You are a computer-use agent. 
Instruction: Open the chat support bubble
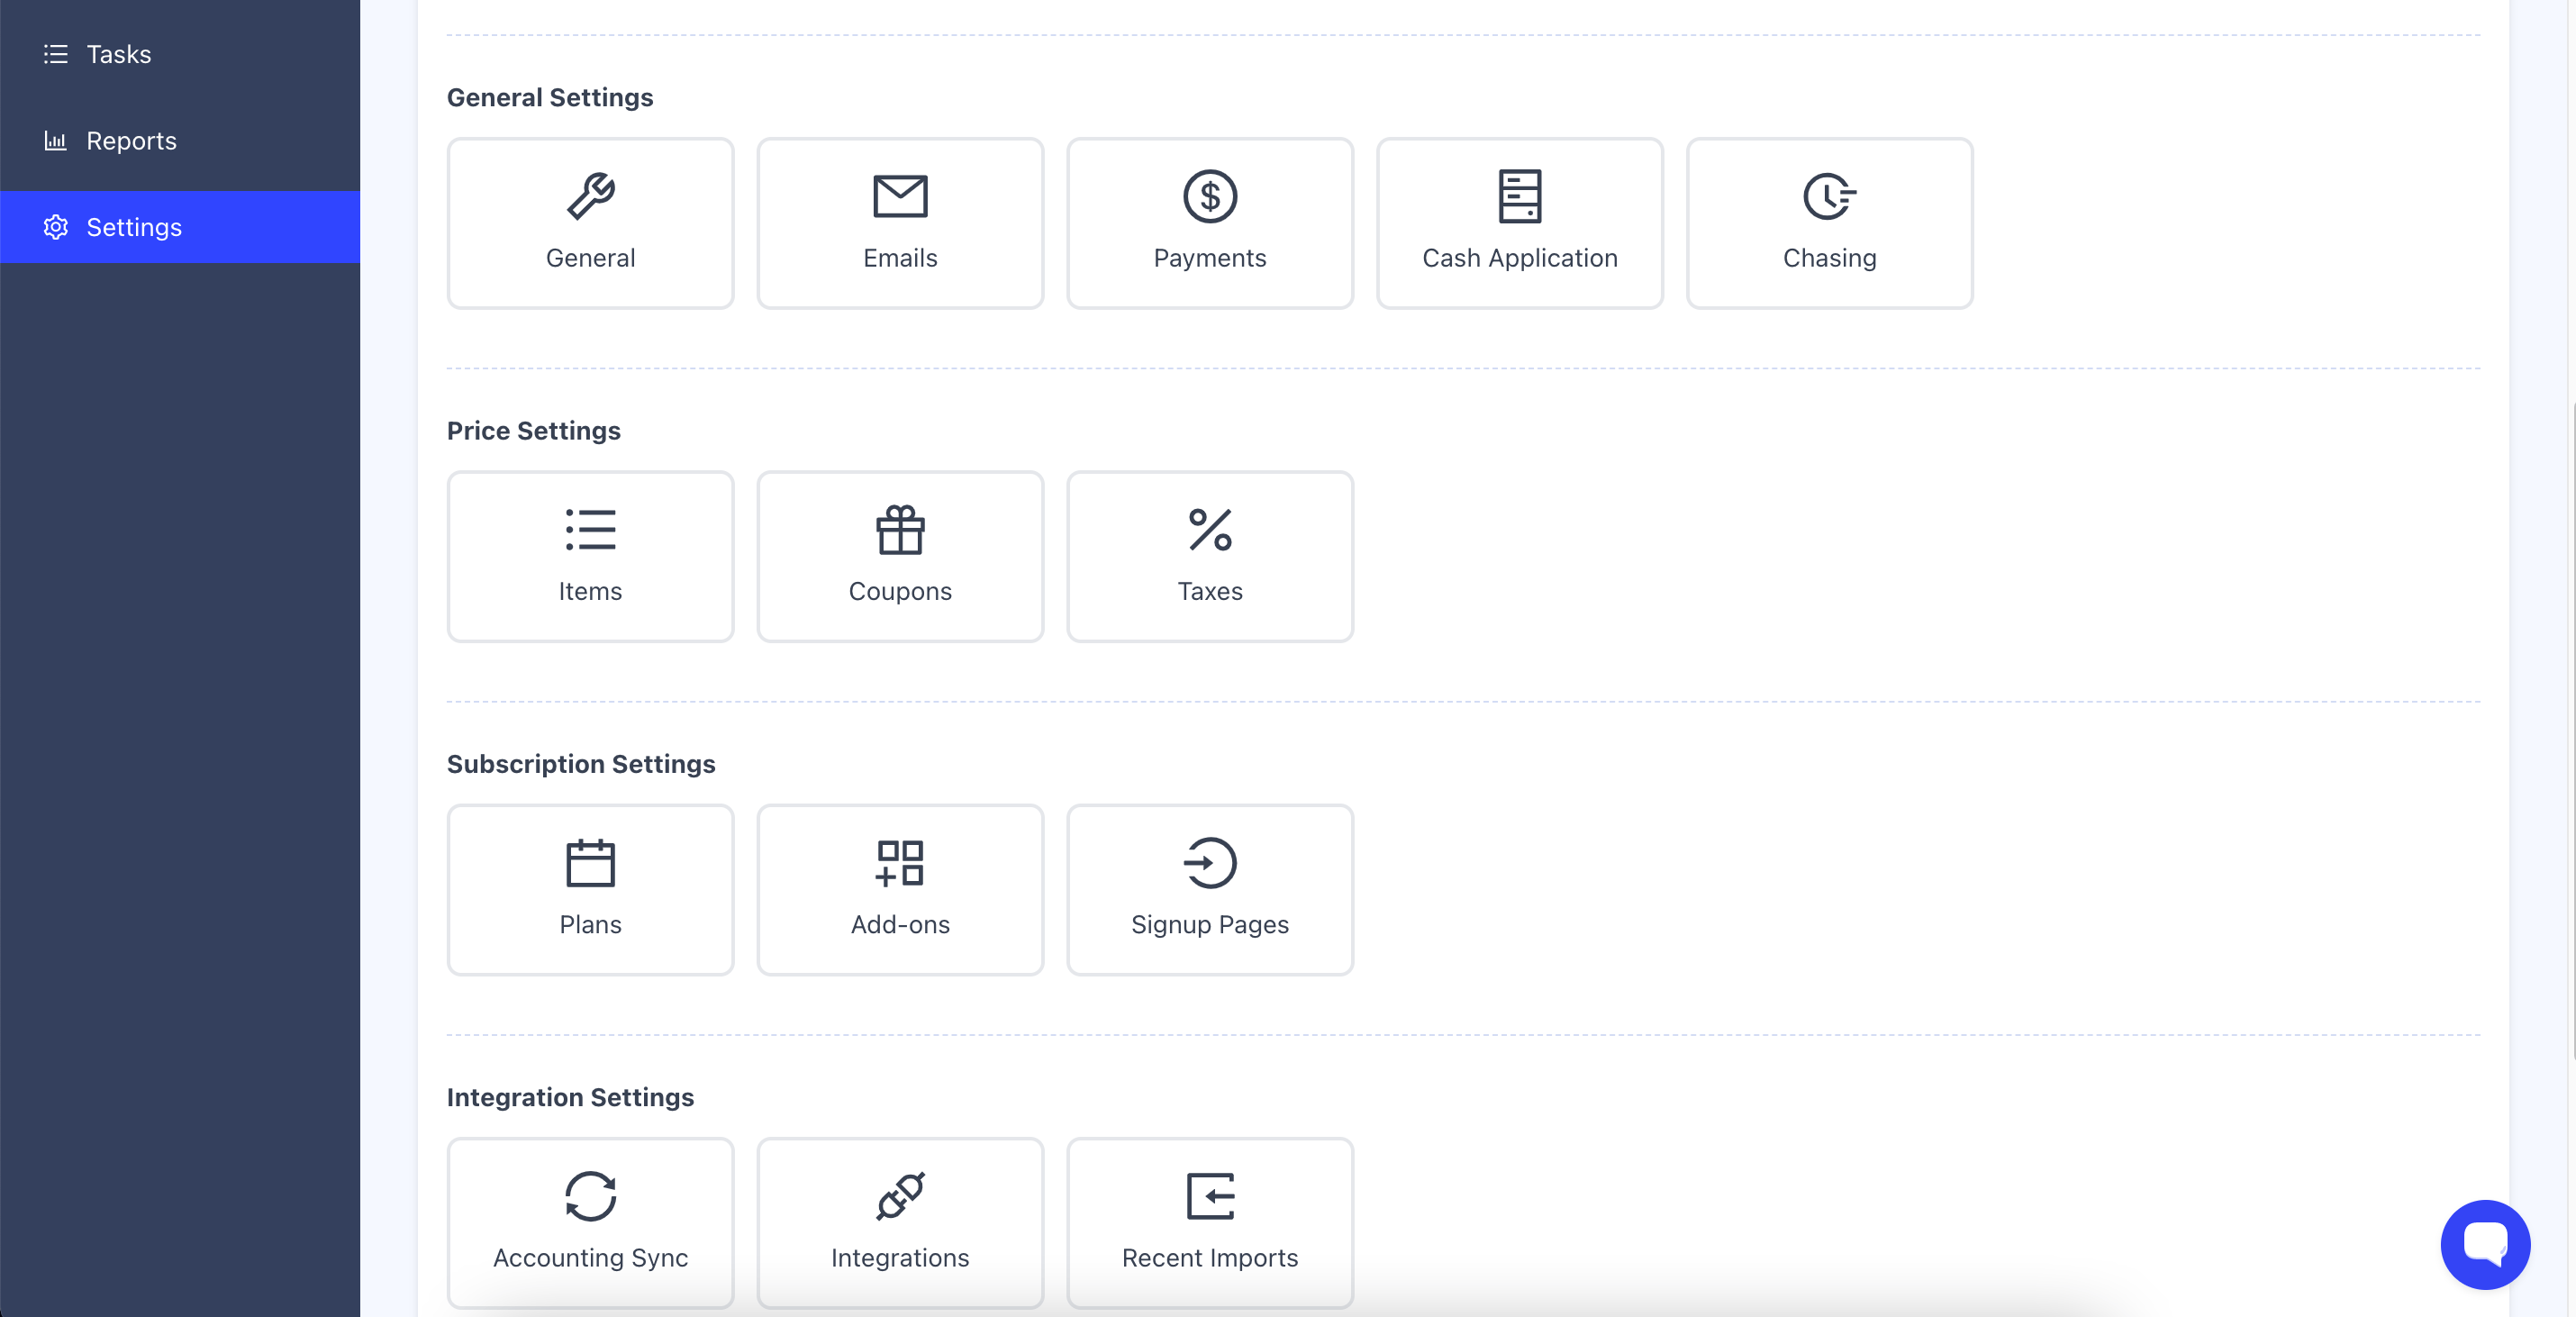click(x=2484, y=1244)
